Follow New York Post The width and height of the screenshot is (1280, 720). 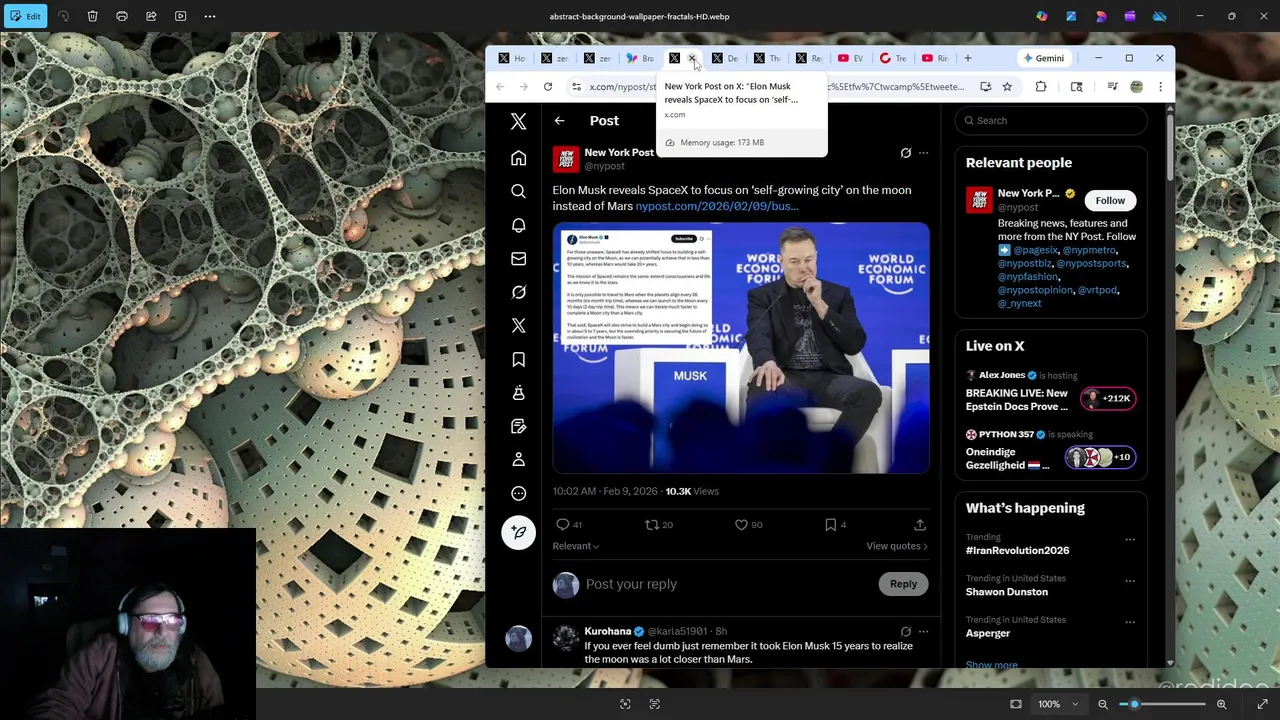coord(1110,200)
